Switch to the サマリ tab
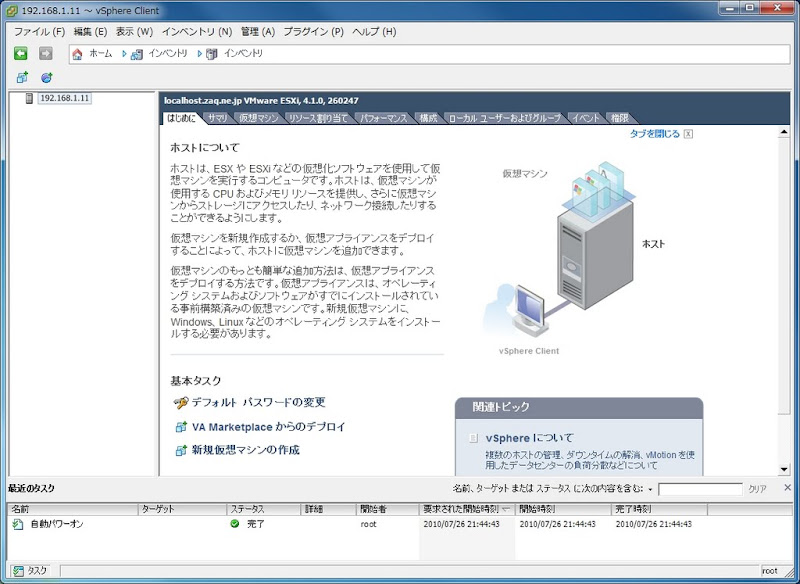 (218, 118)
